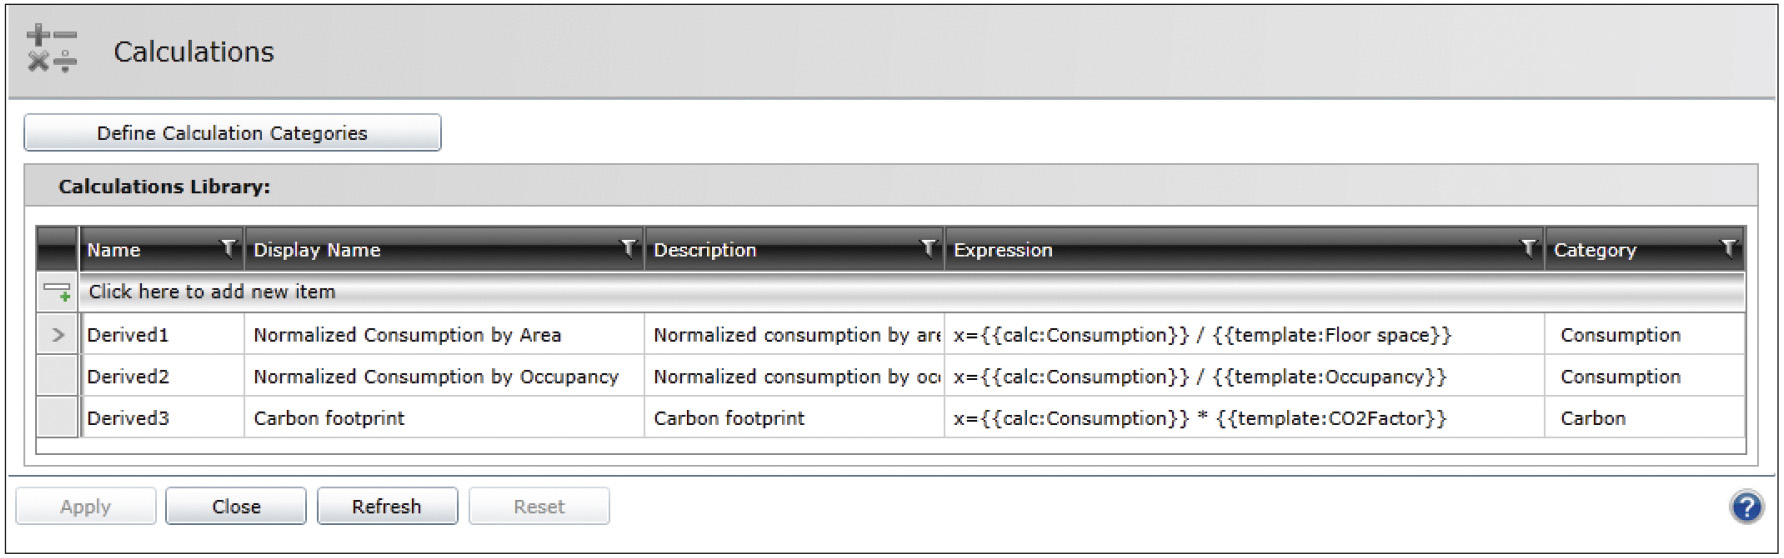The width and height of the screenshot is (1784, 558).
Task: Click the Display Name column filter icon
Action: [628, 248]
